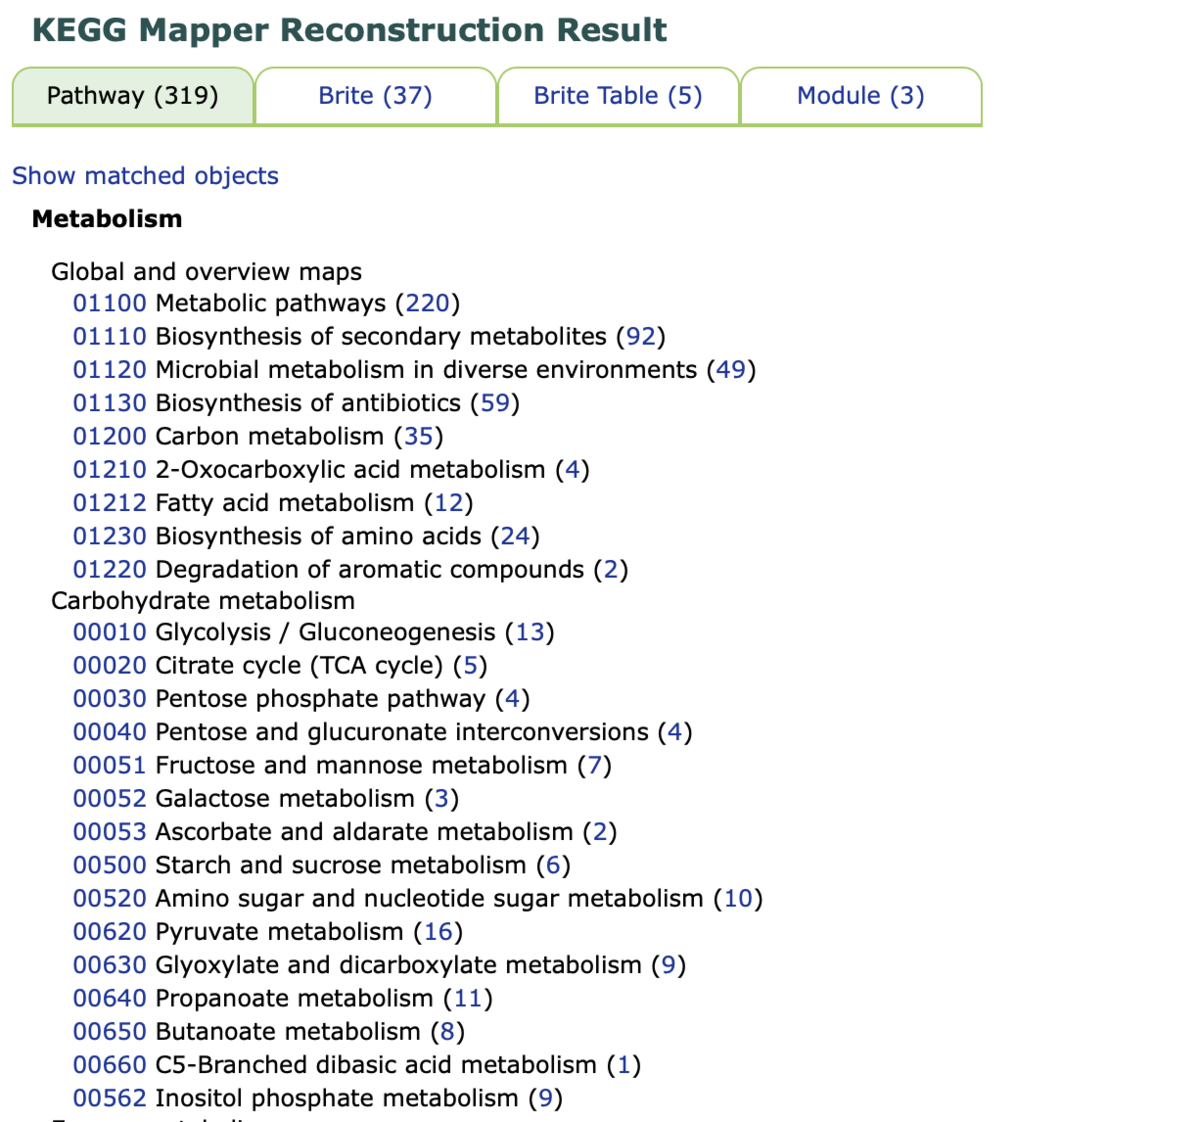Click count 4 for Pentose and glucuronate interconversions
The width and height of the screenshot is (1200, 1122).
[675, 732]
